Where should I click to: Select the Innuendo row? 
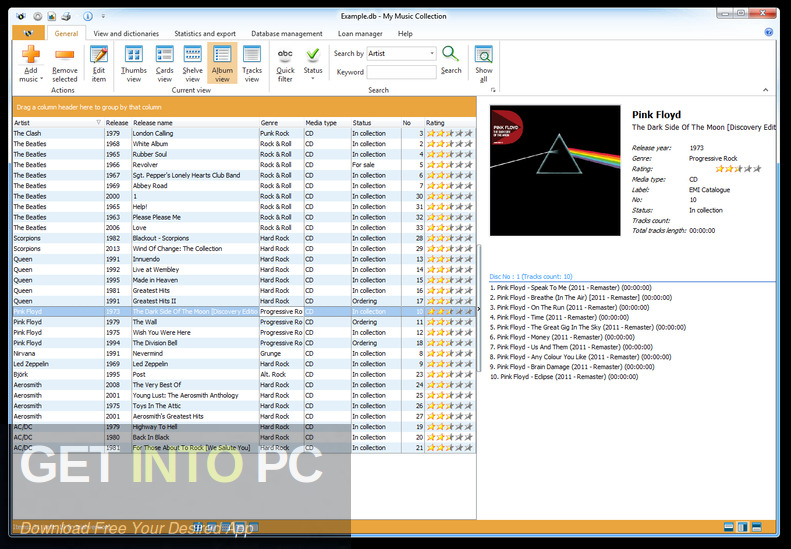pyautogui.click(x=244, y=259)
